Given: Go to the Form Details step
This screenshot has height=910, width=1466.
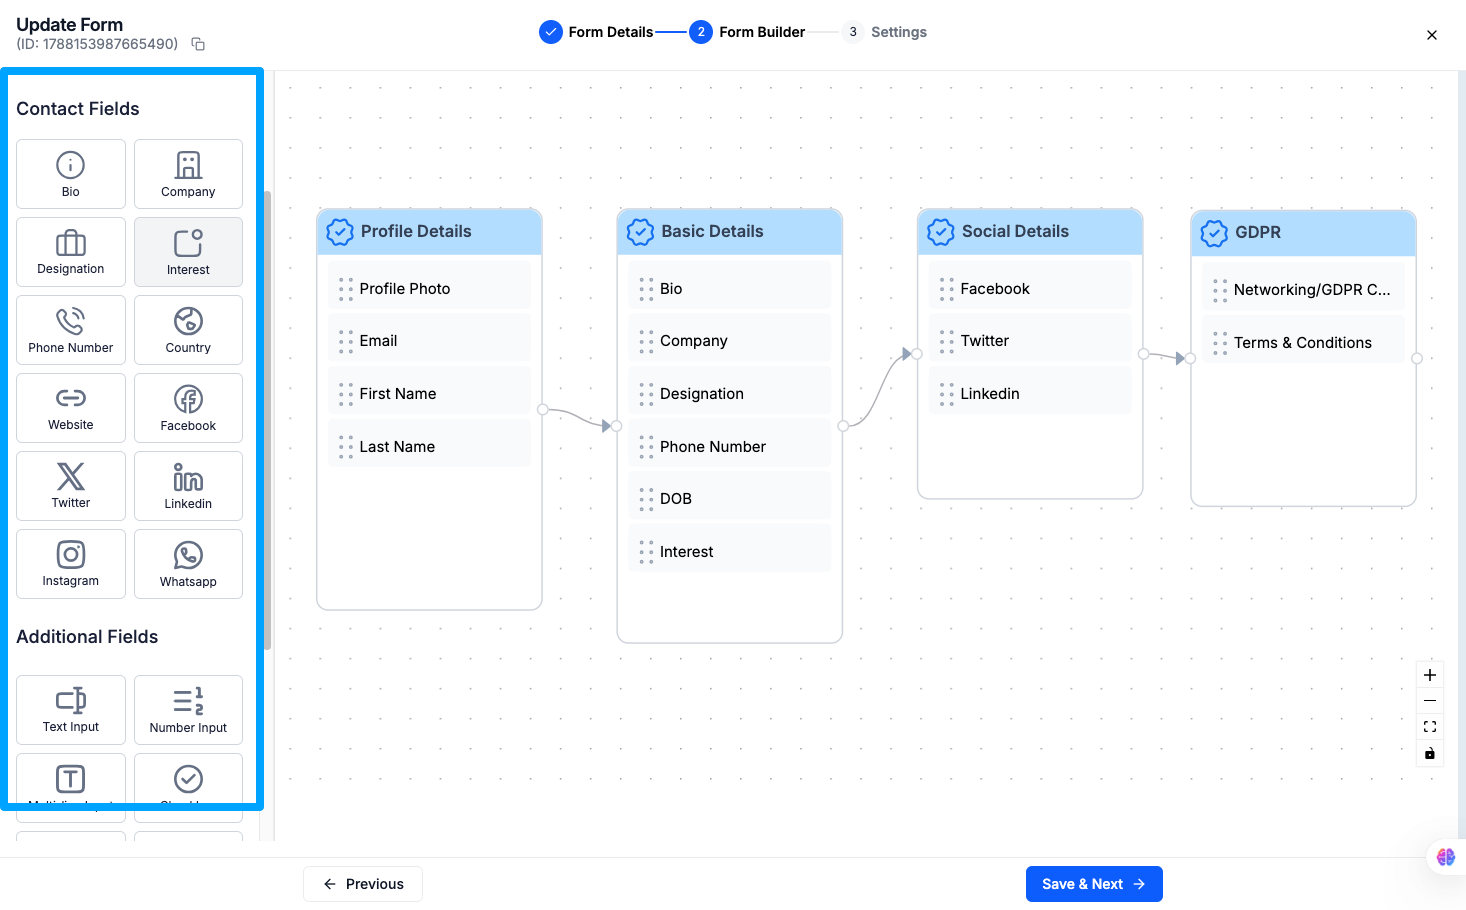Looking at the screenshot, I should click(596, 32).
